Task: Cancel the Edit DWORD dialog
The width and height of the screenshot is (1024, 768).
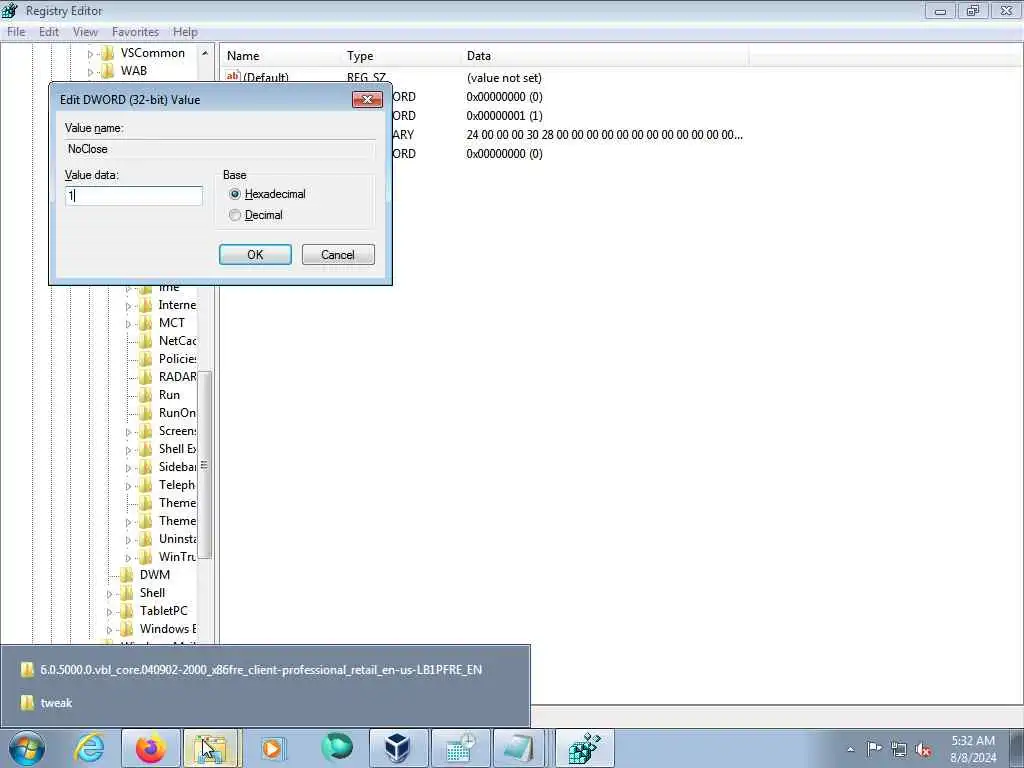Action: click(x=338, y=255)
